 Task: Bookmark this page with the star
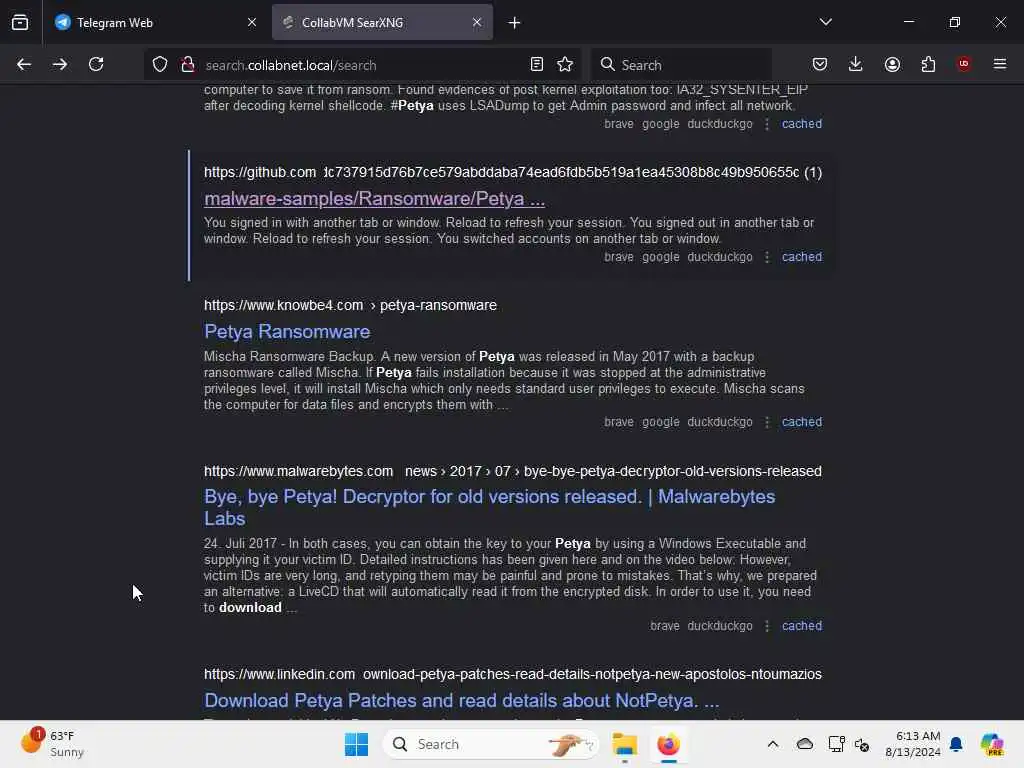pyautogui.click(x=565, y=64)
